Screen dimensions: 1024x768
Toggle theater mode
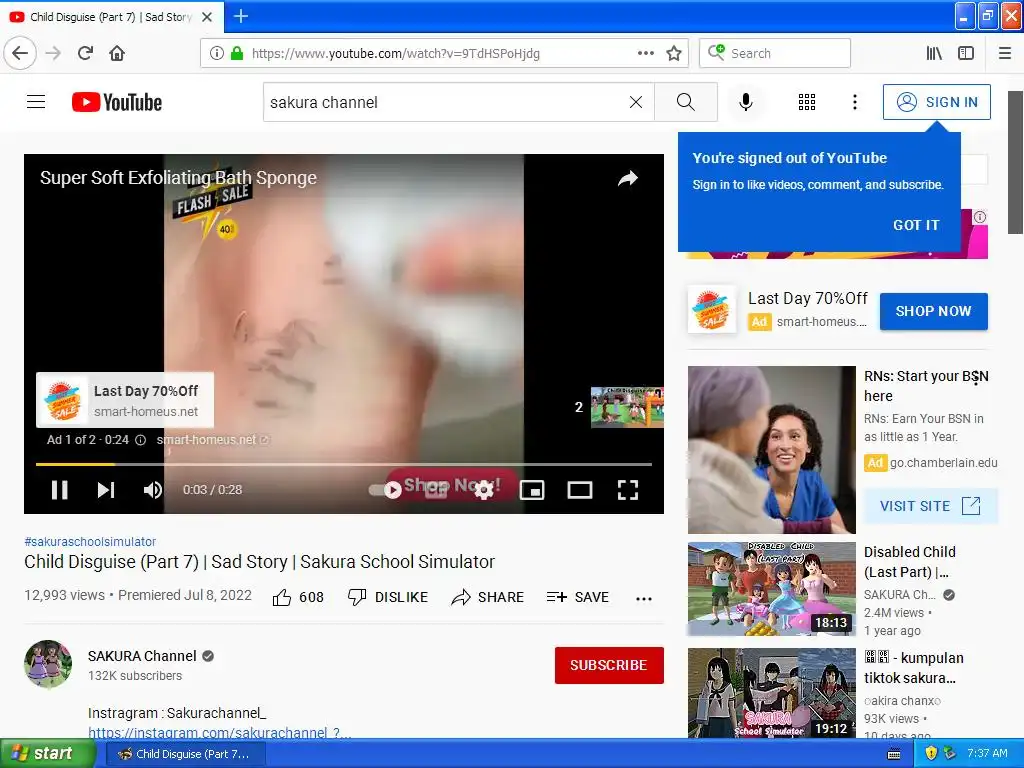[x=579, y=490]
